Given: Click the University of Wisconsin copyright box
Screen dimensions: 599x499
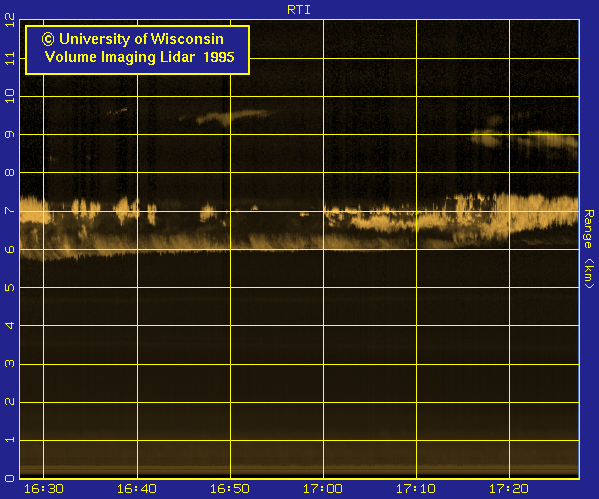Looking at the screenshot, I should (138, 50).
